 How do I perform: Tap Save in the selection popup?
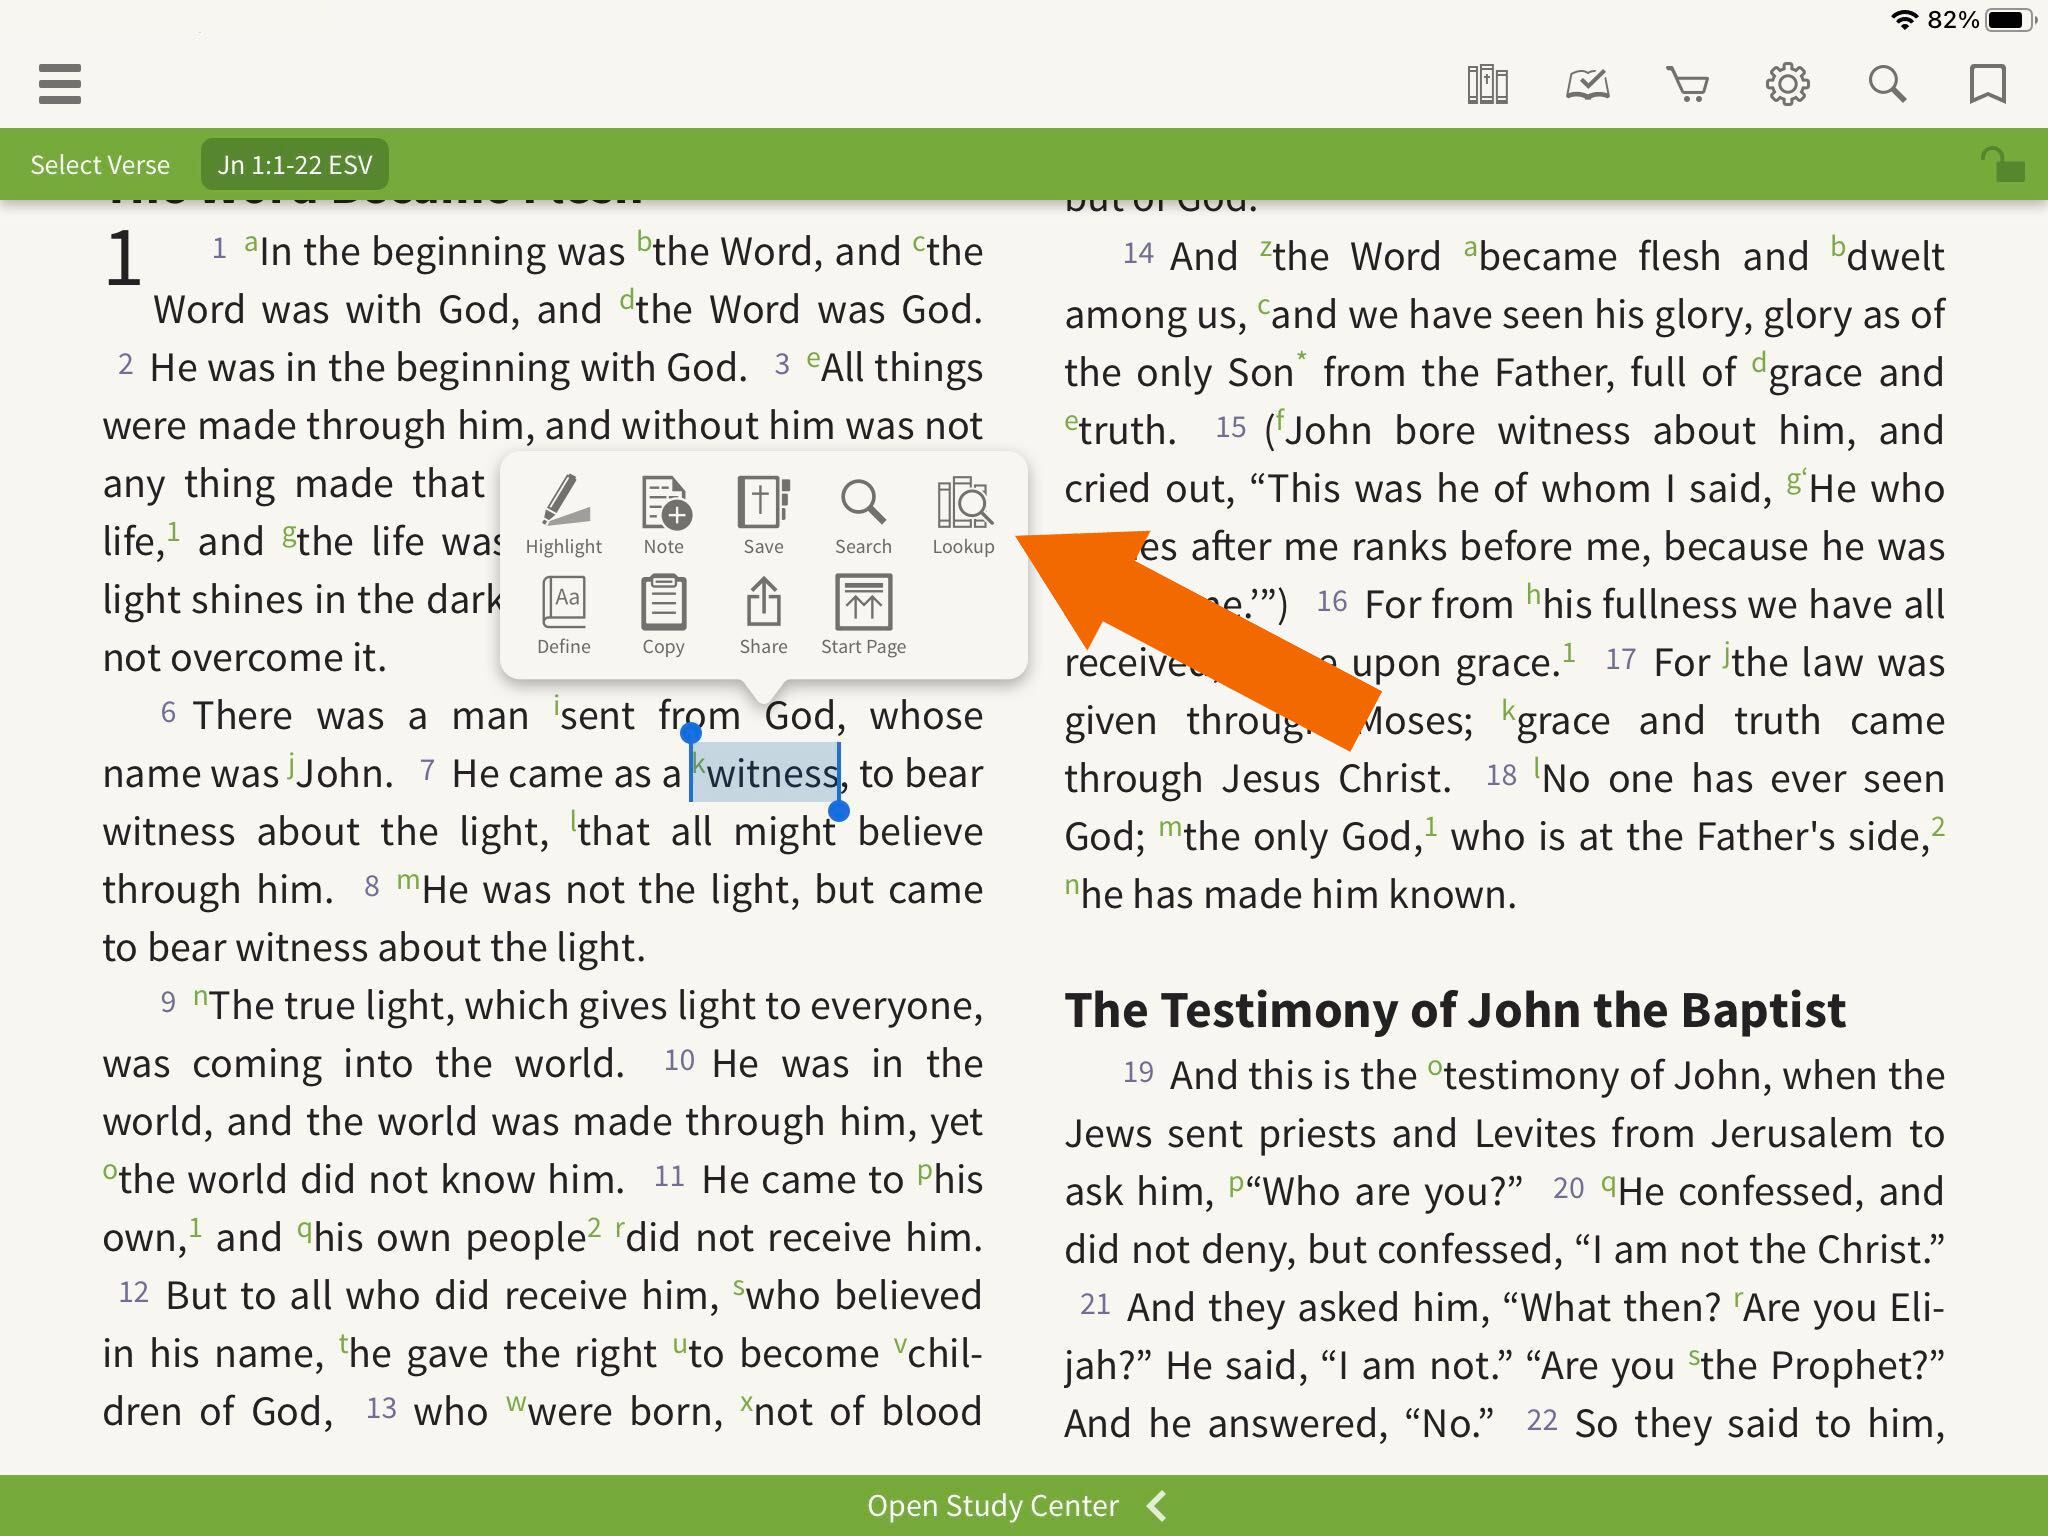point(764,515)
